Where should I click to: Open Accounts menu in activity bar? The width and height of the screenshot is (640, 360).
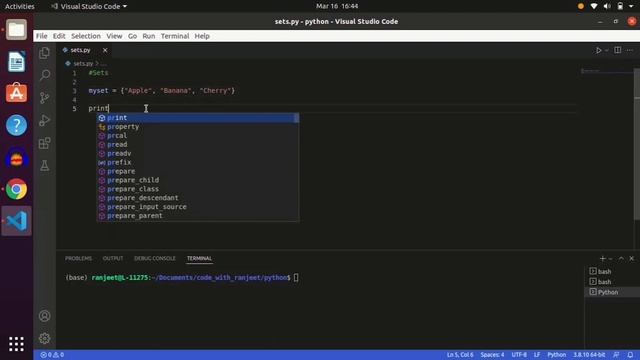click(x=44, y=316)
